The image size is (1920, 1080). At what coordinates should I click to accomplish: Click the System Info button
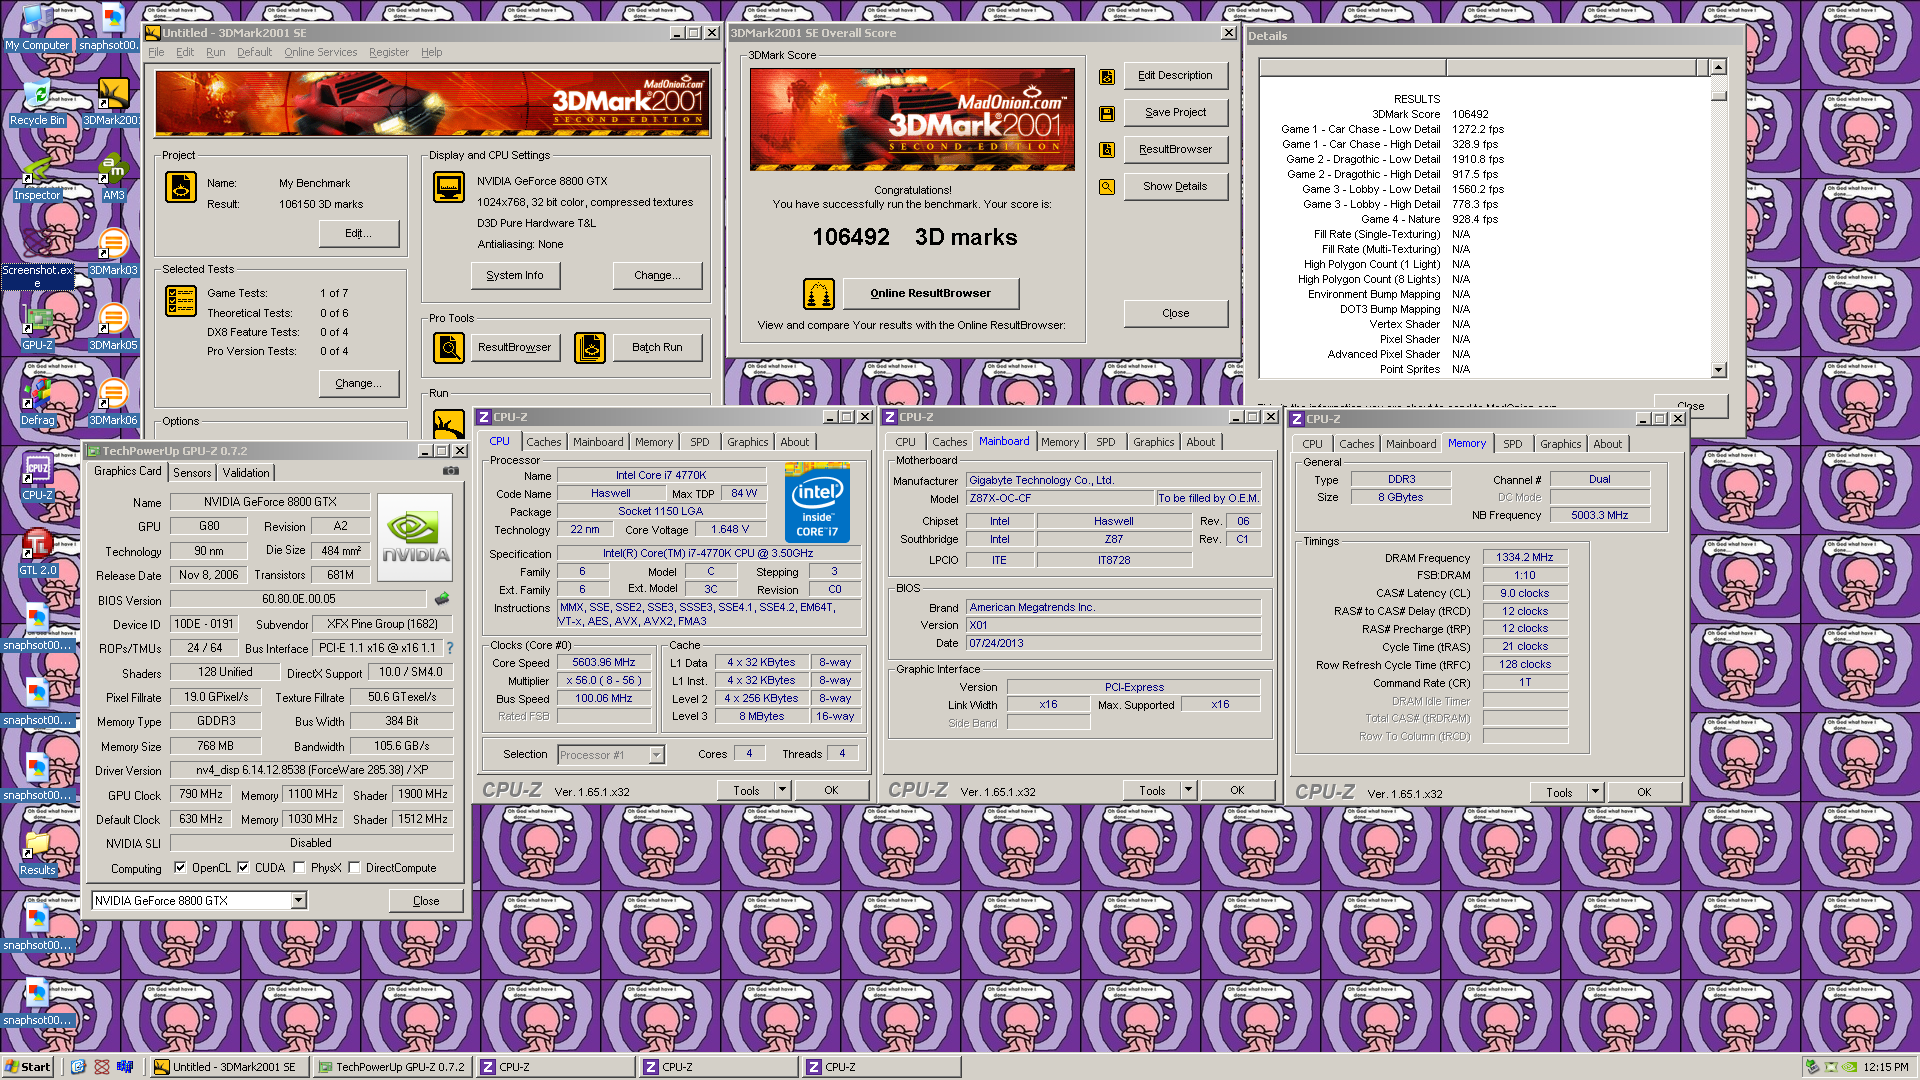pyautogui.click(x=515, y=276)
